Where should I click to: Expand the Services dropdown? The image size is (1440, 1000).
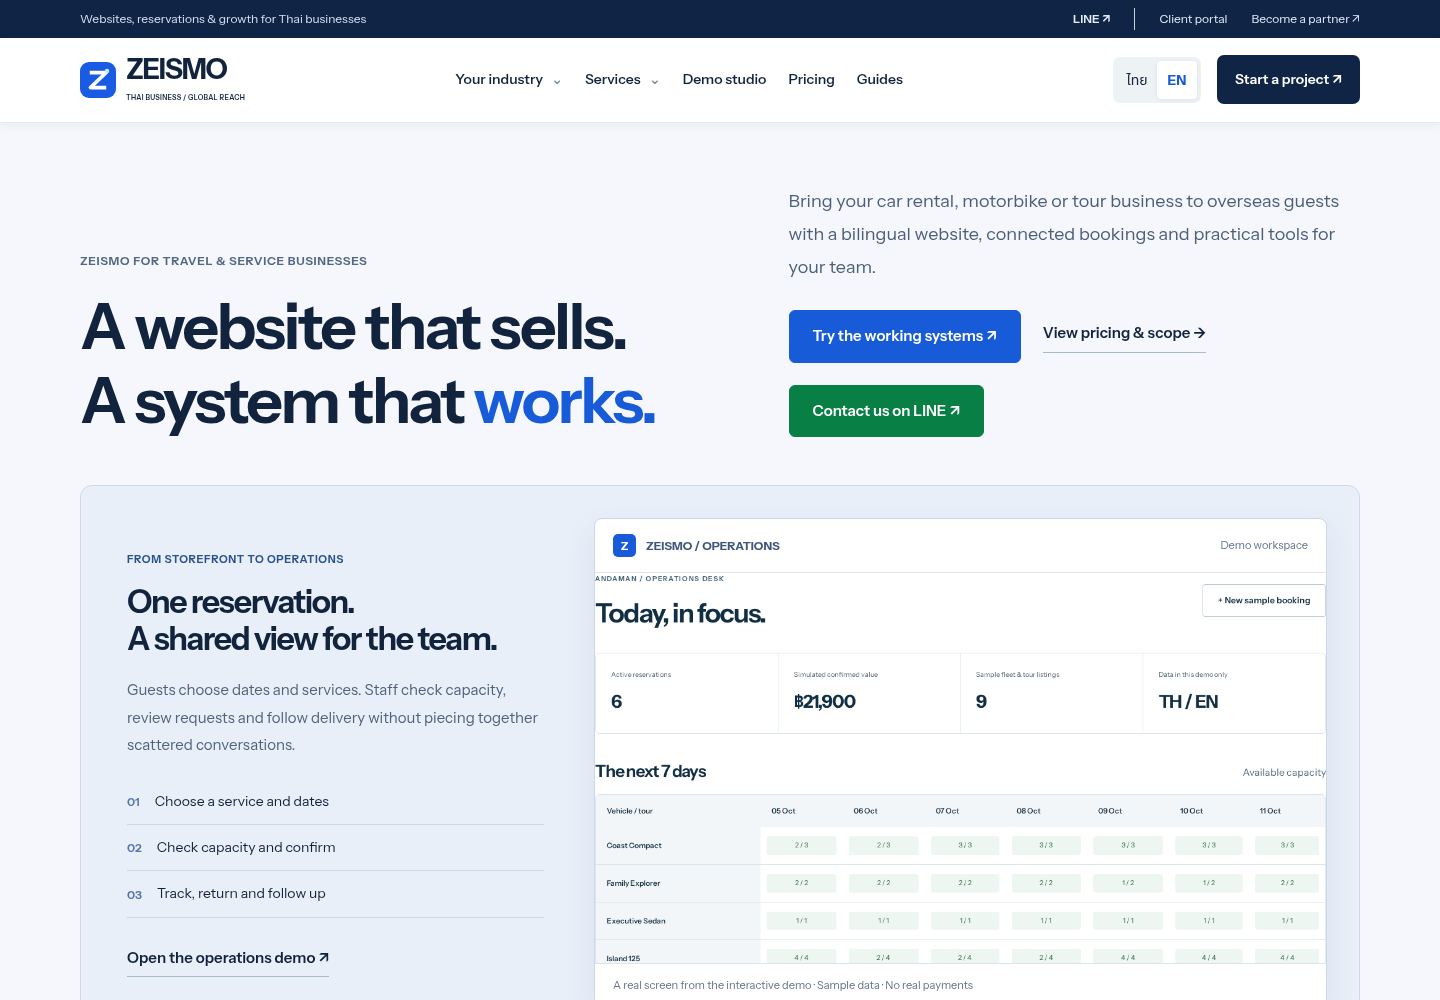[622, 80]
